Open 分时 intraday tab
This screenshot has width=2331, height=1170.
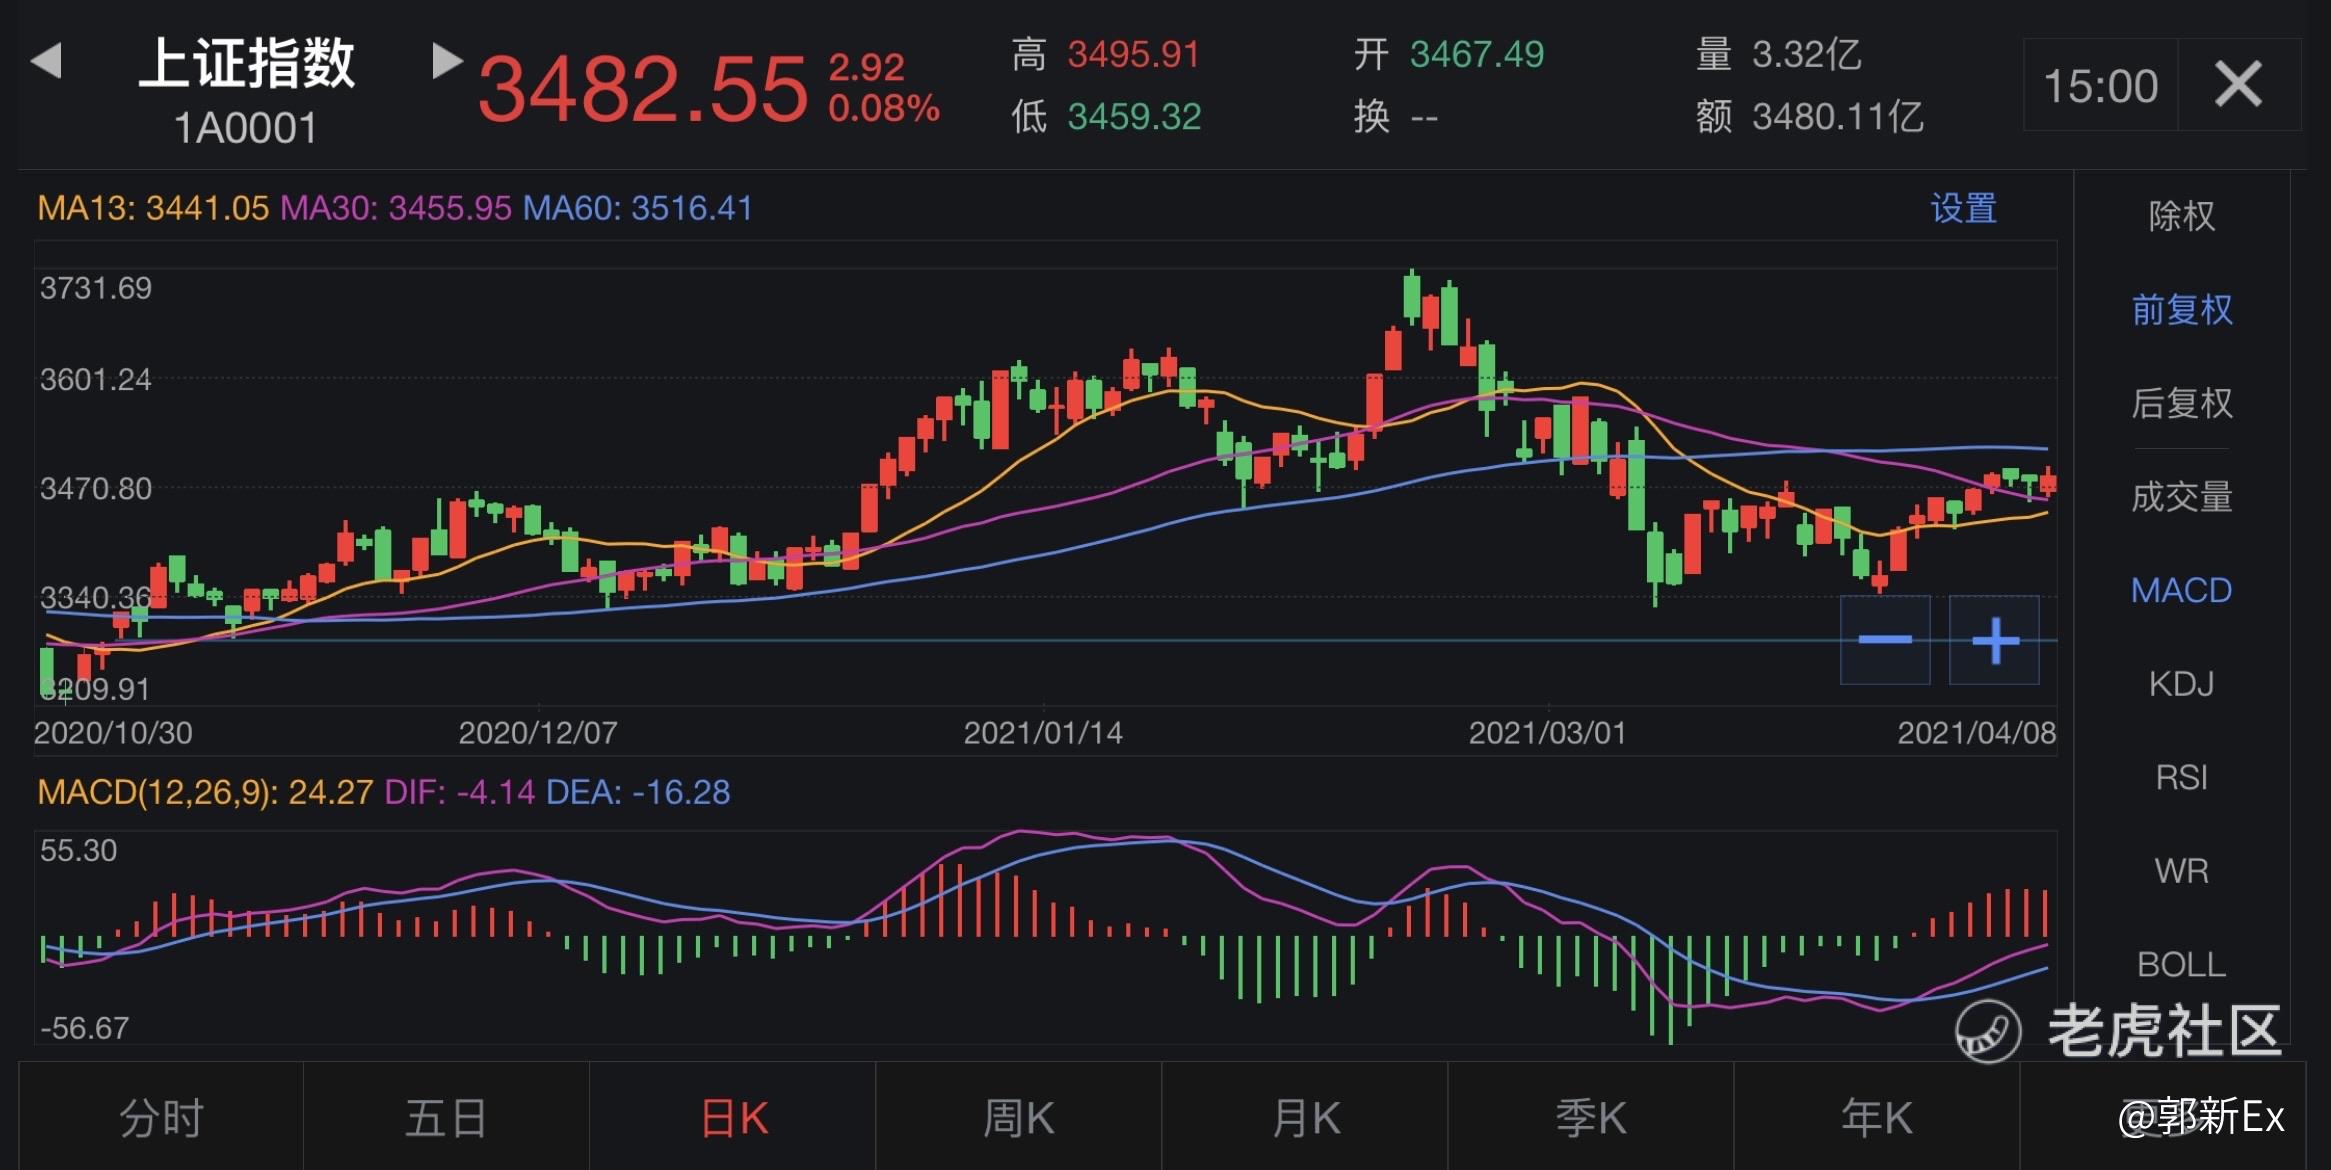pos(161,1117)
